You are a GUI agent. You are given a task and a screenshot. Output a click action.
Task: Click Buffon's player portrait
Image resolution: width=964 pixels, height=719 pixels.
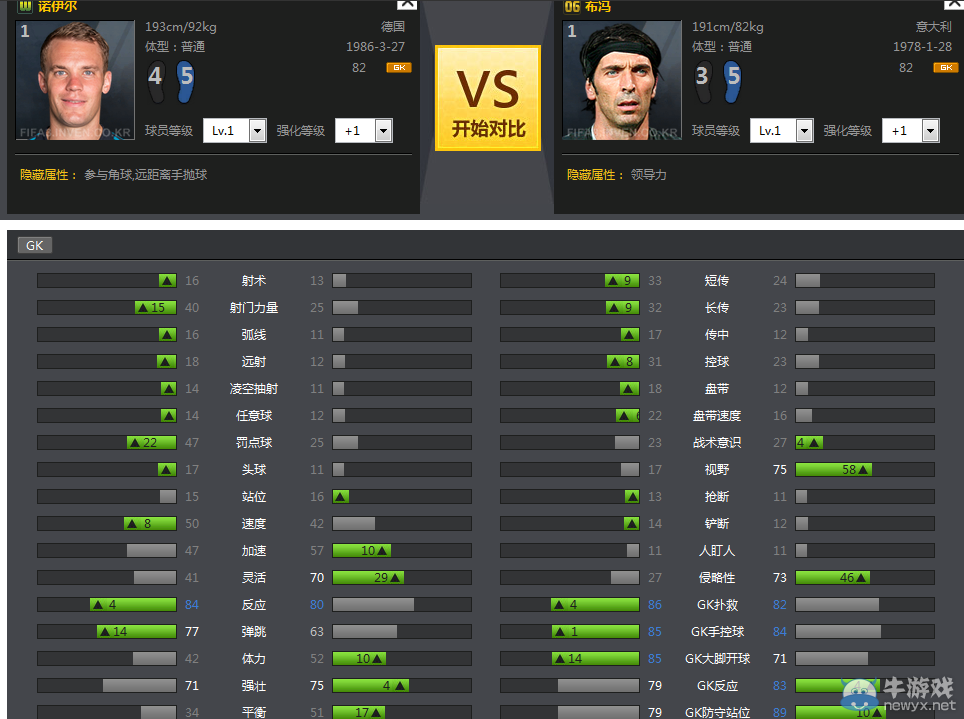coord(622,81)
